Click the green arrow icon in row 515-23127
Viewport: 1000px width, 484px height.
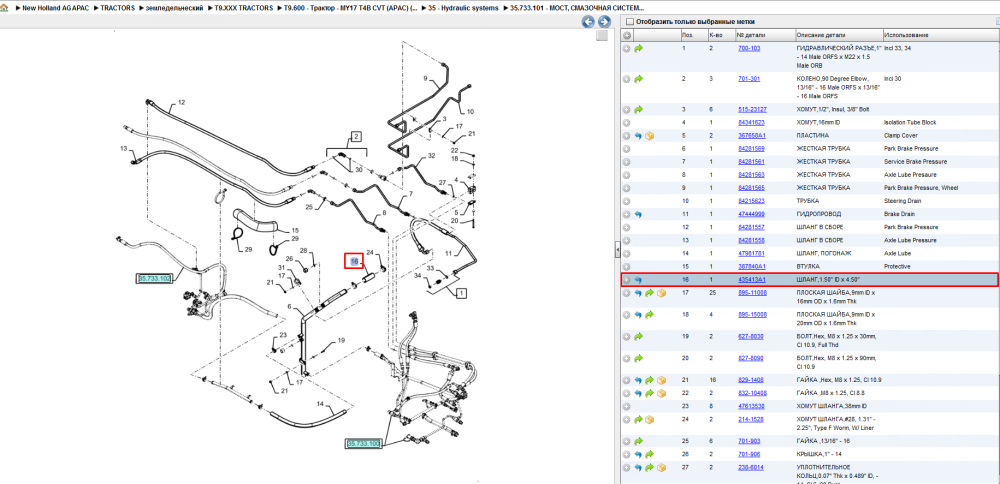click(x=638, y=110)
